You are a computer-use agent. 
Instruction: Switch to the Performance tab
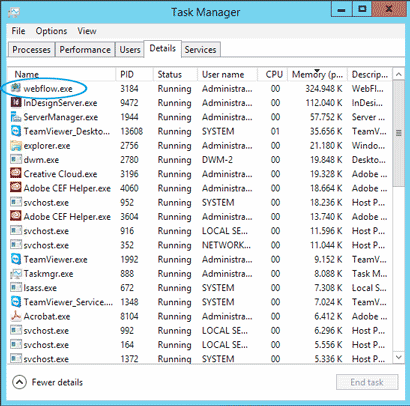85,50
